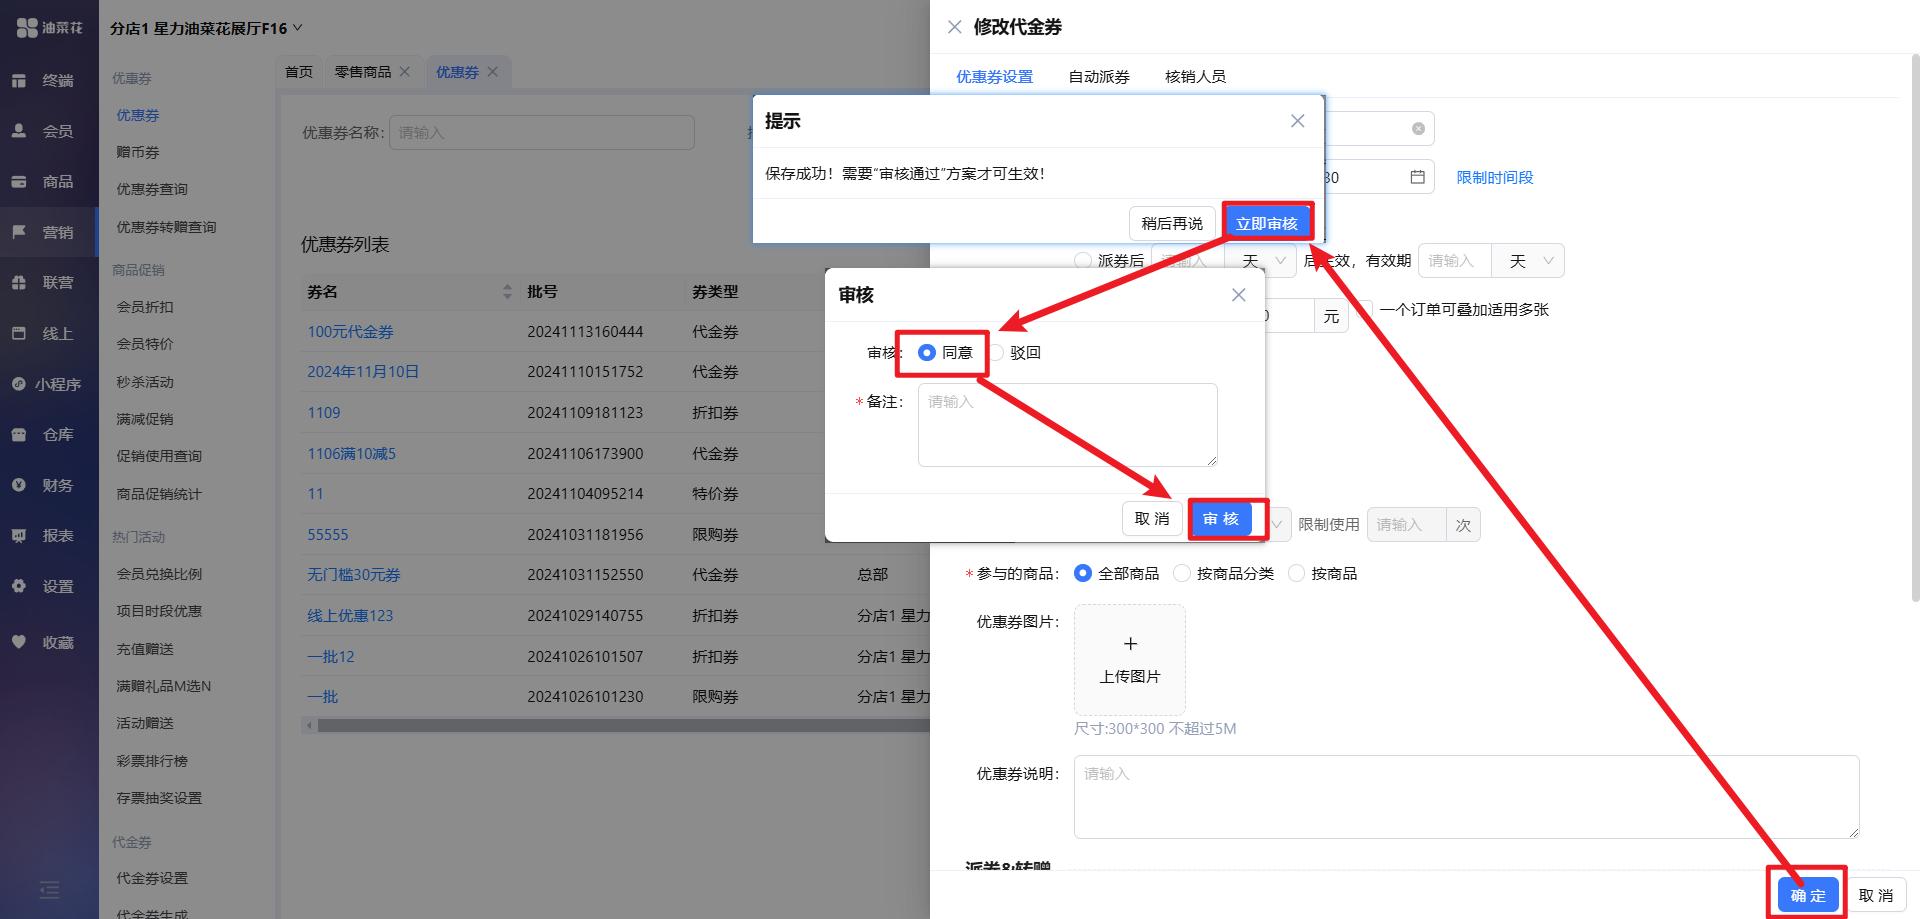
Task: Open the 报表 sidebar icon
Action: (19, 535)
